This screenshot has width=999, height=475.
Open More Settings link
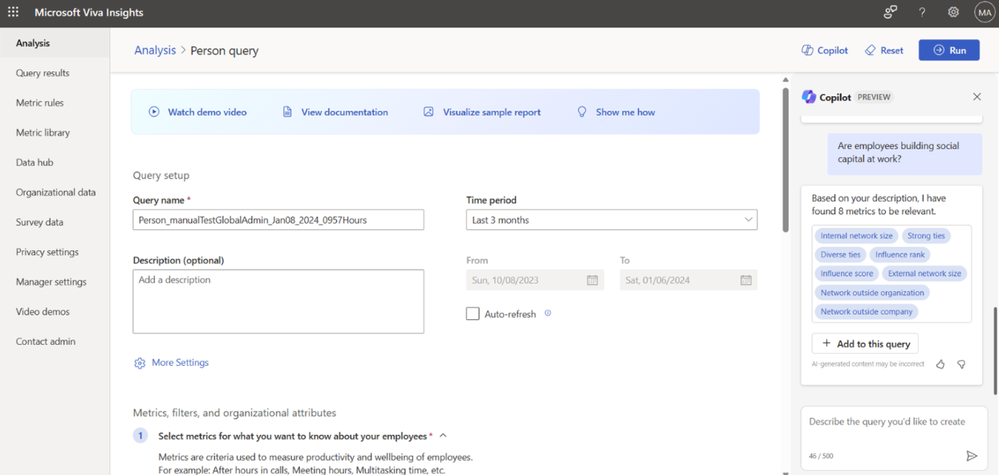coord(180,363)
